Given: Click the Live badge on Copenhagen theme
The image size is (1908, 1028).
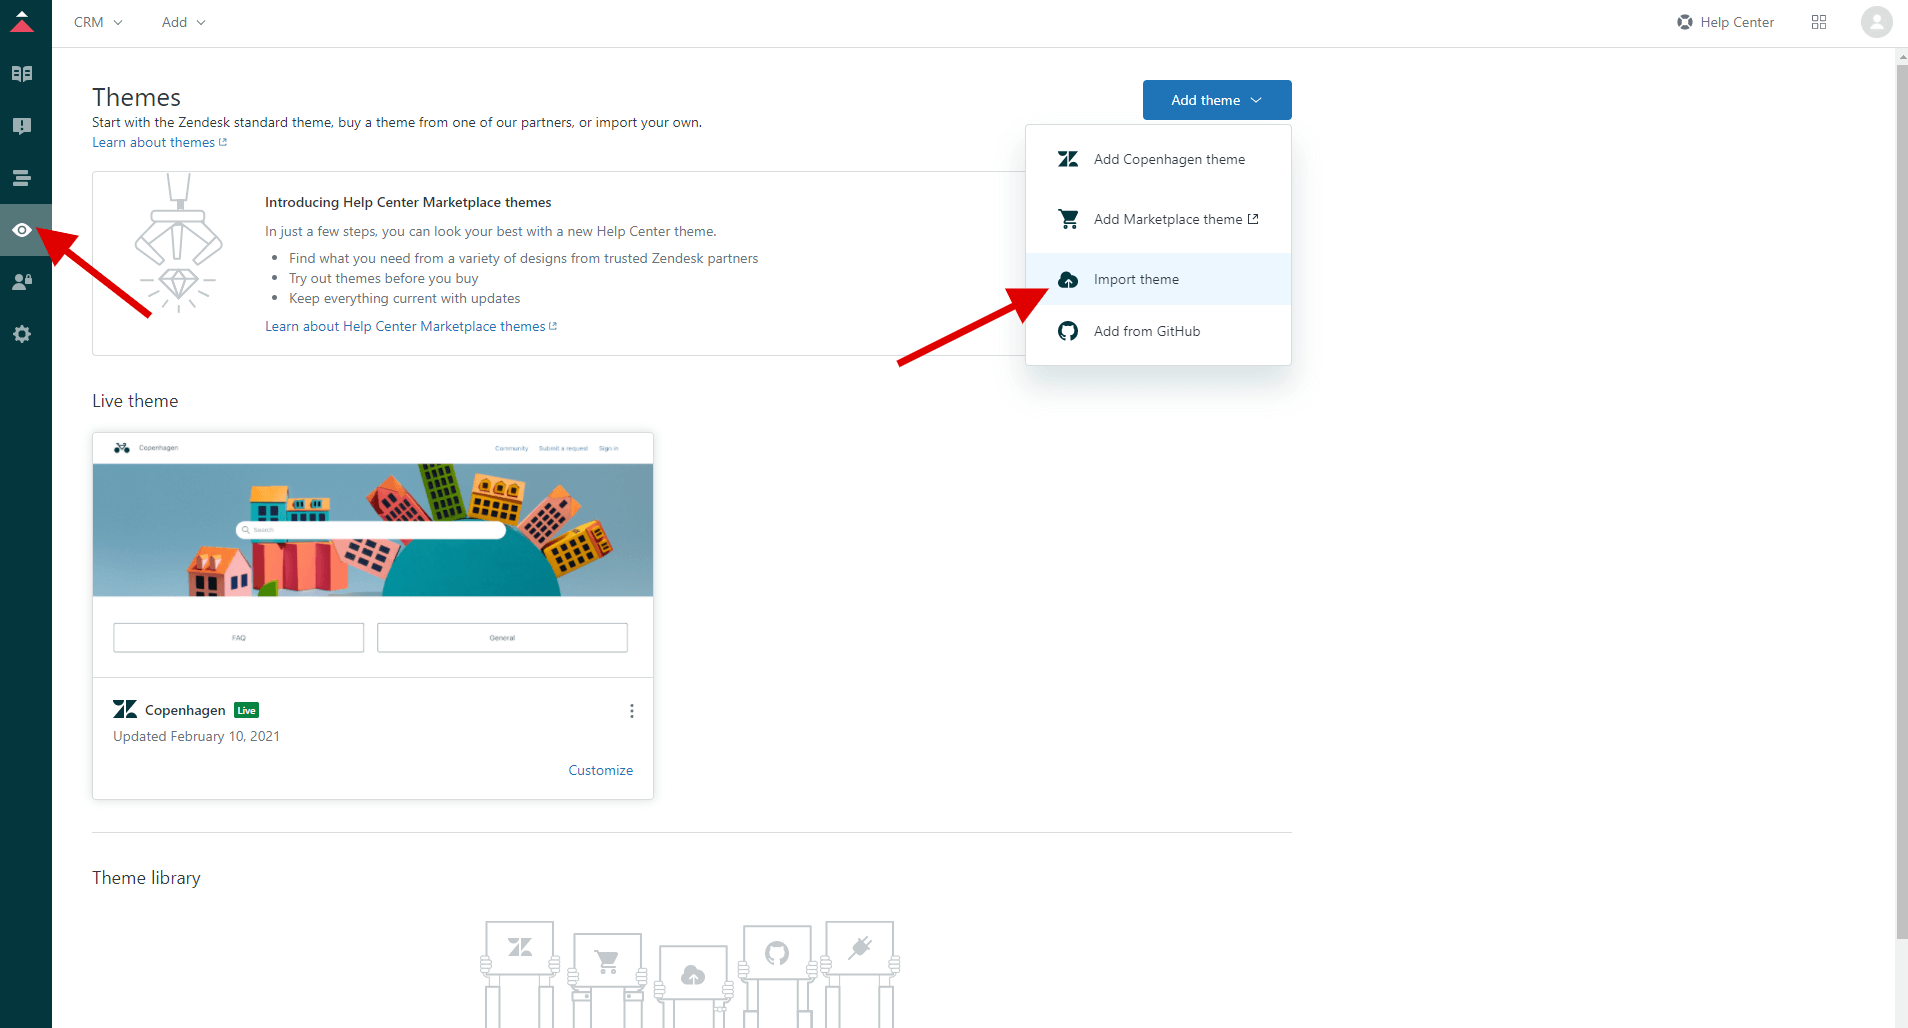Looking at the screenshot, I should (246, 710).
